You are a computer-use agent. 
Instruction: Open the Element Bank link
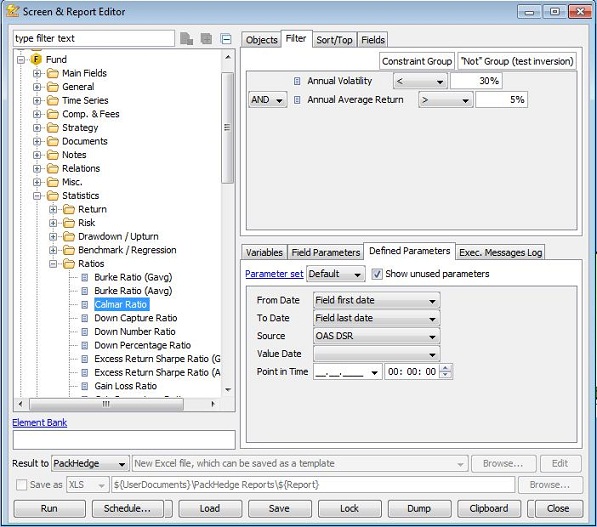40,423
